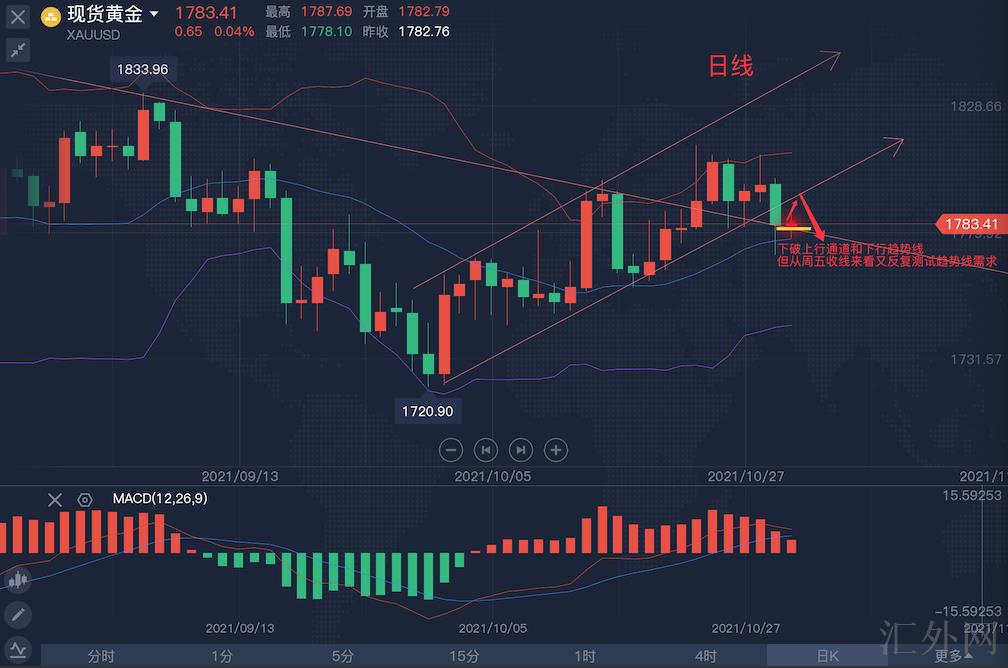Close the chart with top-left X
1008x668 pixels.
click(18, 16)
